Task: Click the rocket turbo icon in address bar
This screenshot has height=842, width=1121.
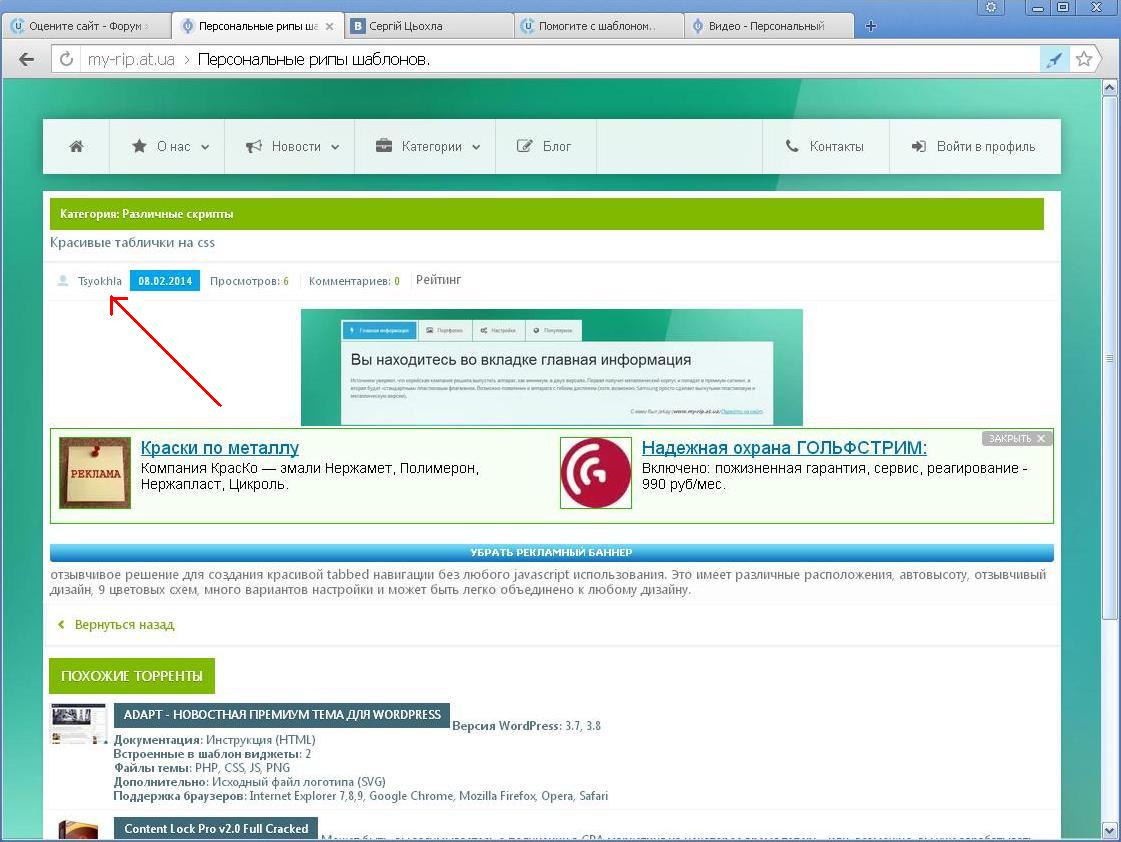Action: click(x=1054, y=60)
